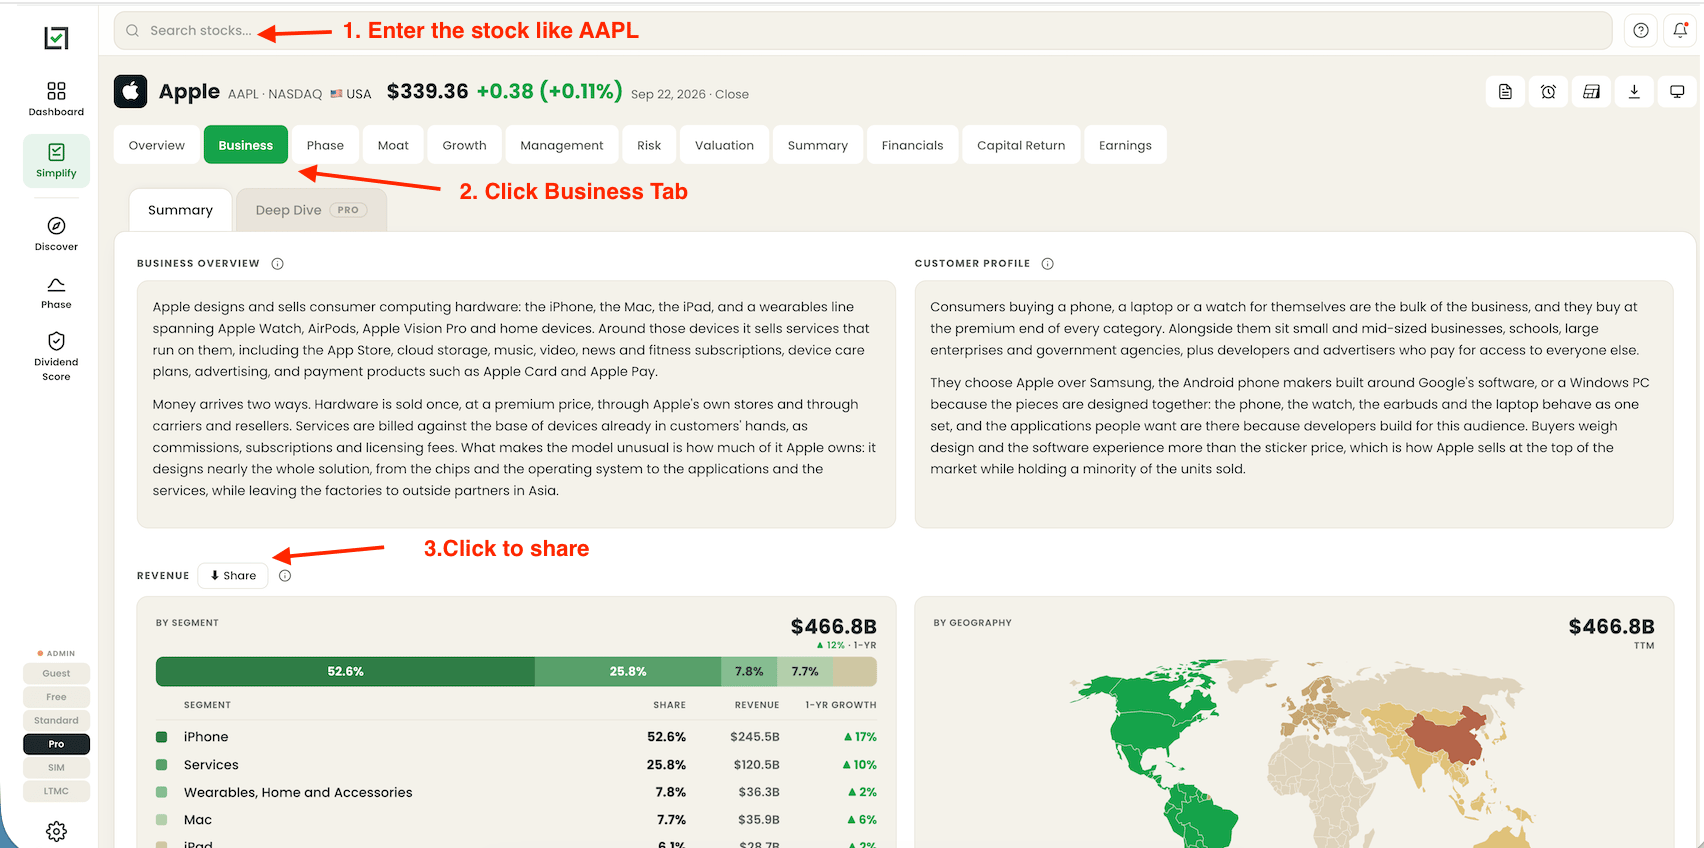Screen dimensions: 1704x848
Task: Click the download icon in header toolbar
Action: [x=1634, y=92]
